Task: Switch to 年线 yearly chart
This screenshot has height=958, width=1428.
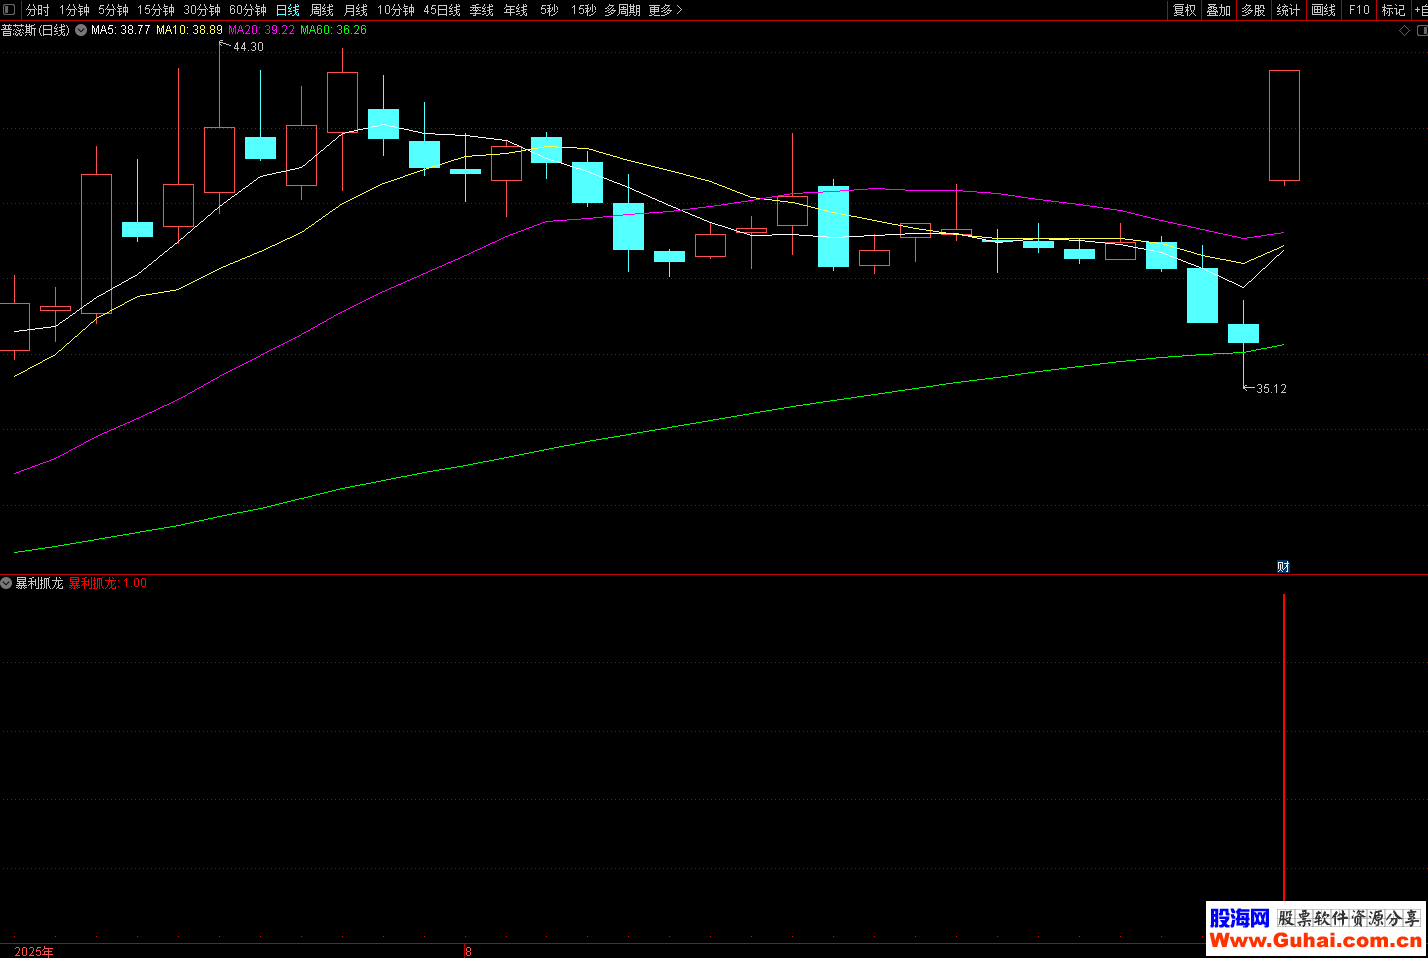Action: [516, 10]
